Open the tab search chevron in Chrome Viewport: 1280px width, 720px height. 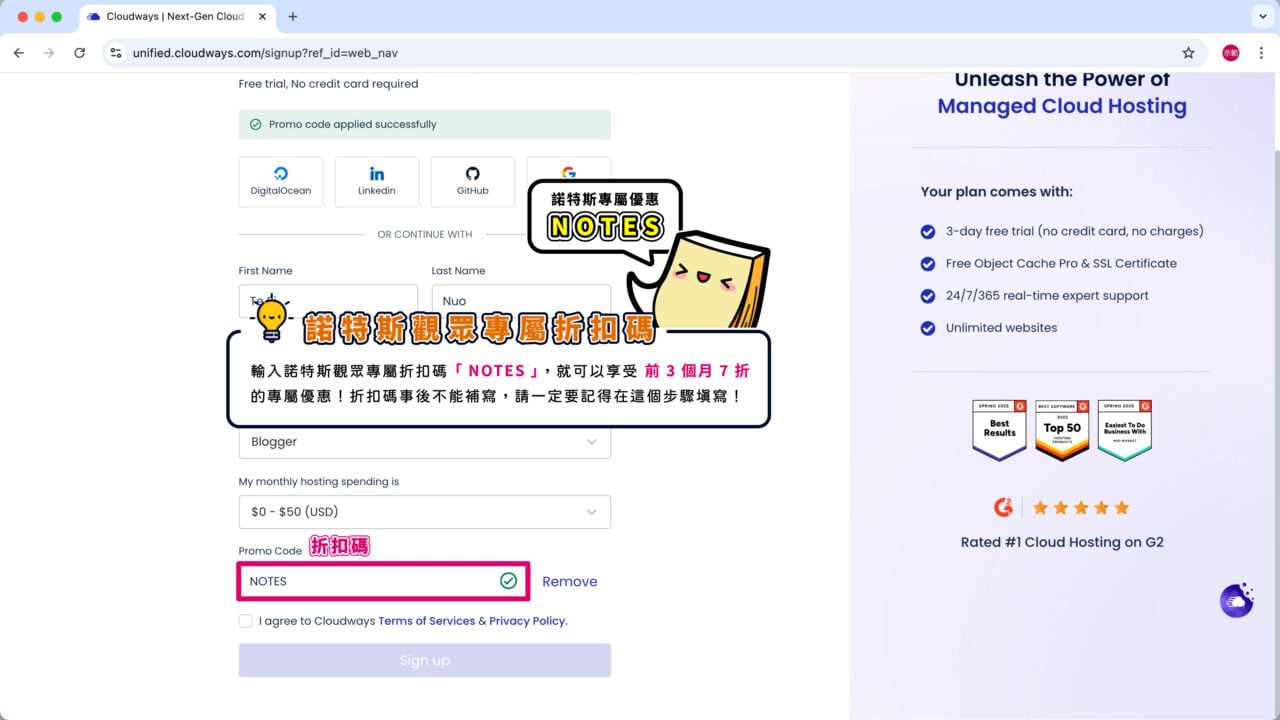(1259, 17)
